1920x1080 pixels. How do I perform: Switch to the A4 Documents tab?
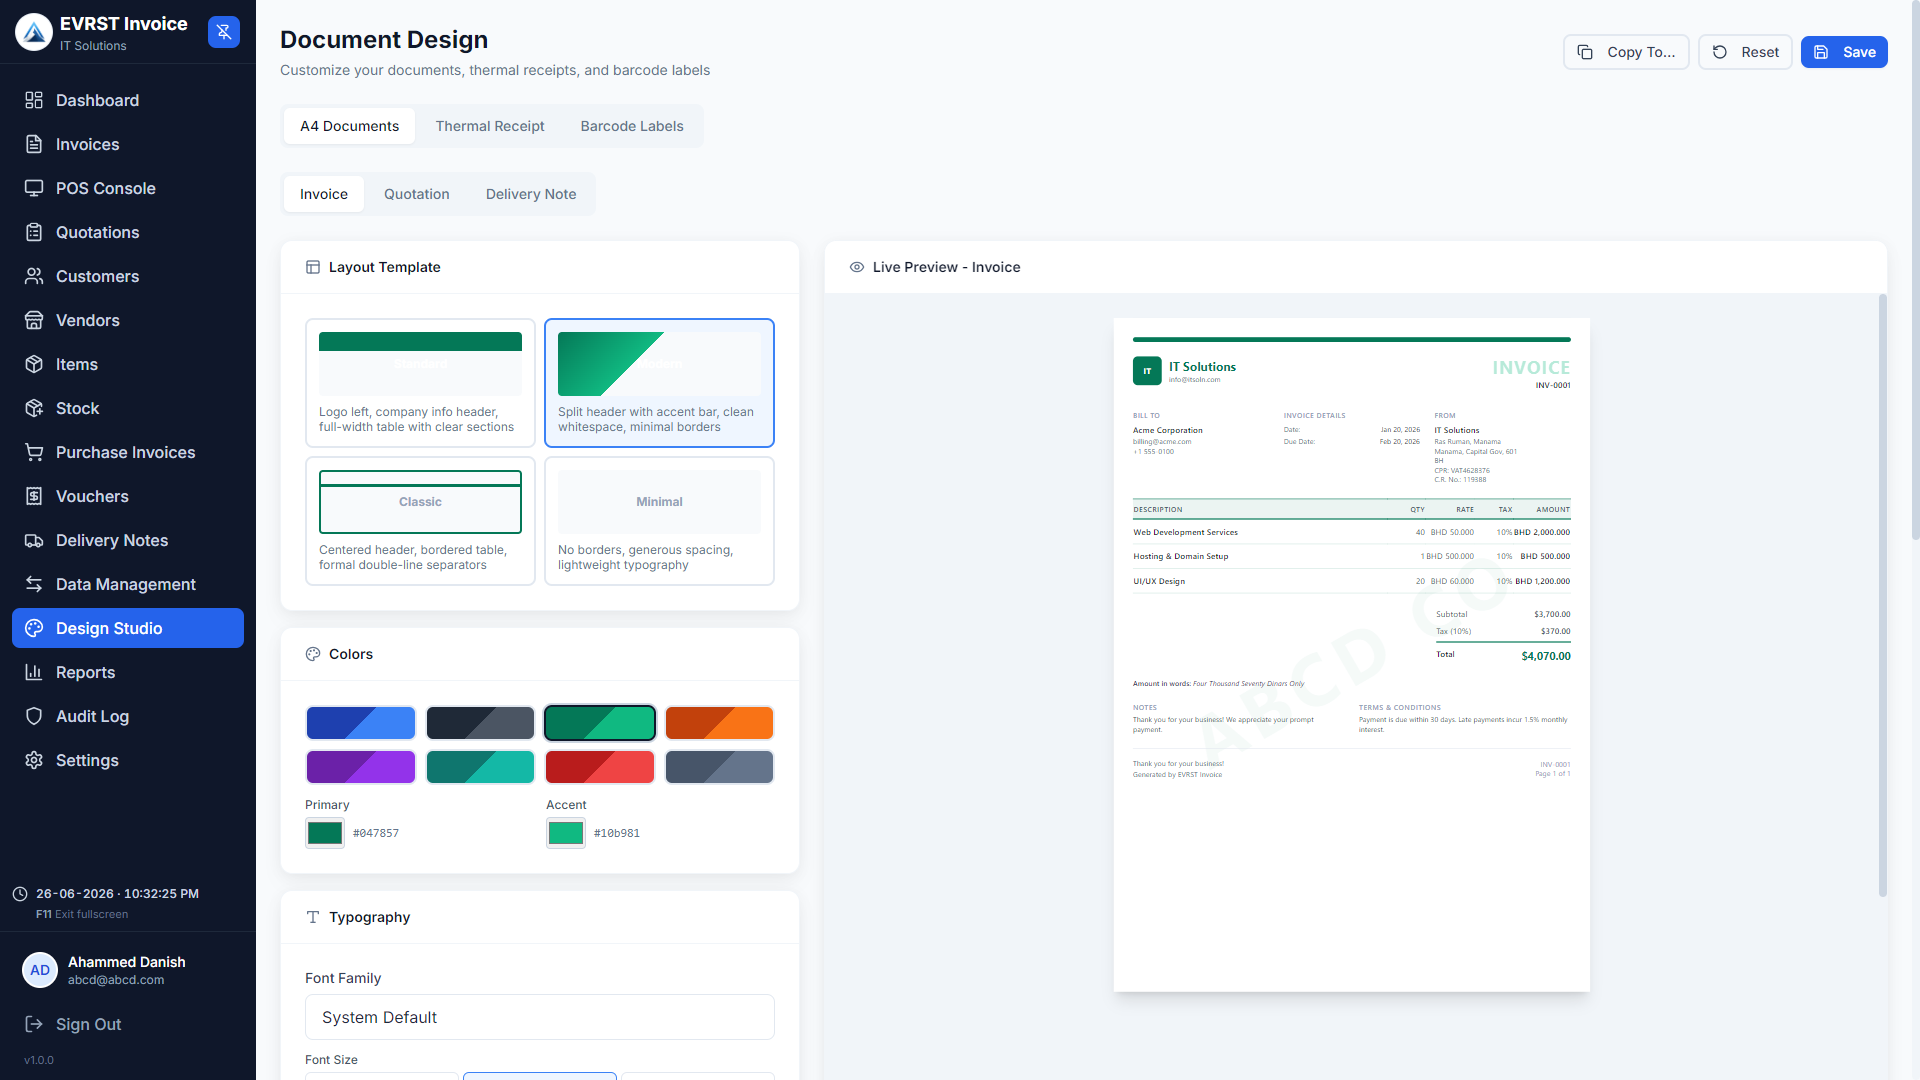[349, 126]
